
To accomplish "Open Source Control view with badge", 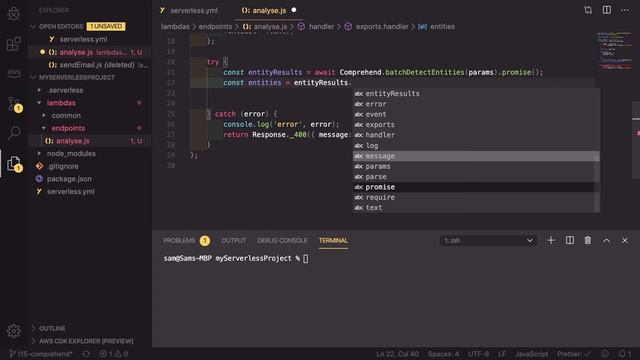I will pyautogui.click(x=15, y=104).
